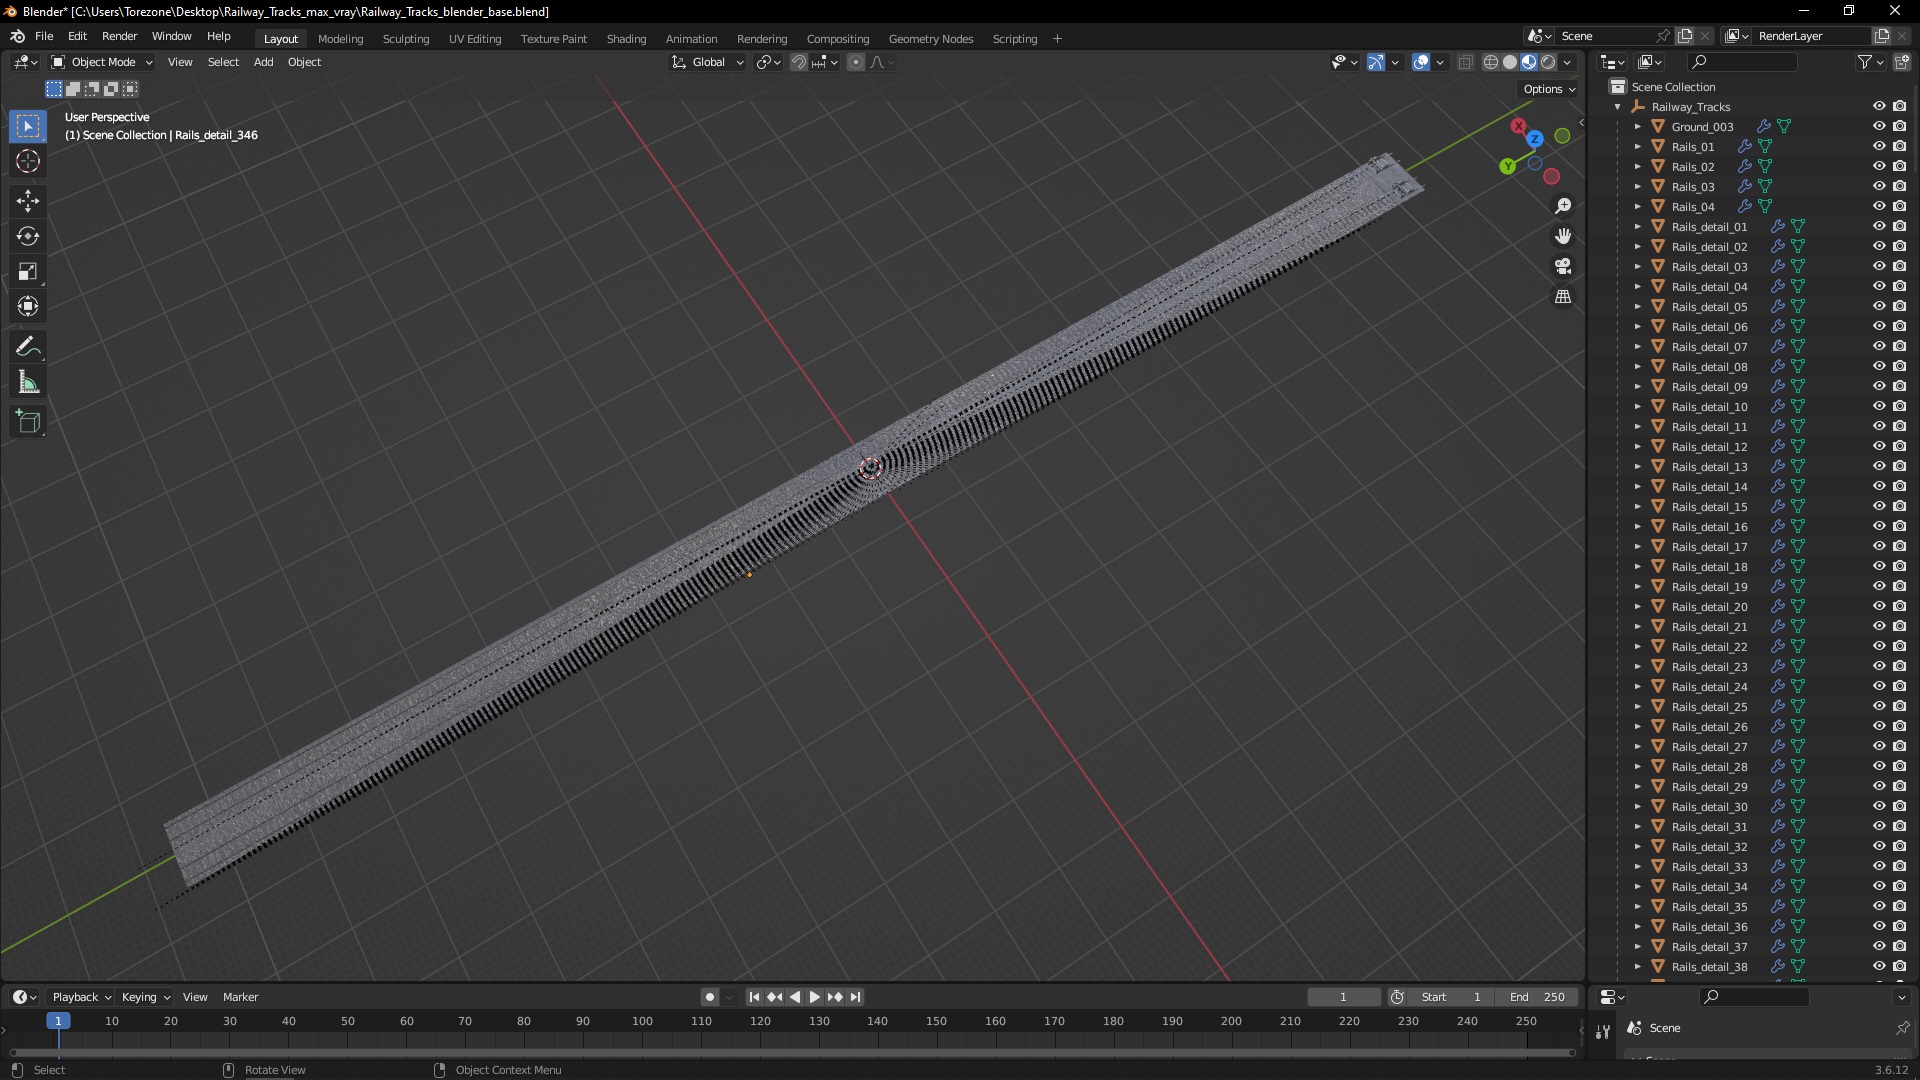Disable rendering for Rails_04 camera icon
Image resolution: width=1920 pixels, height=1080 pixels.
point(1899,207)
